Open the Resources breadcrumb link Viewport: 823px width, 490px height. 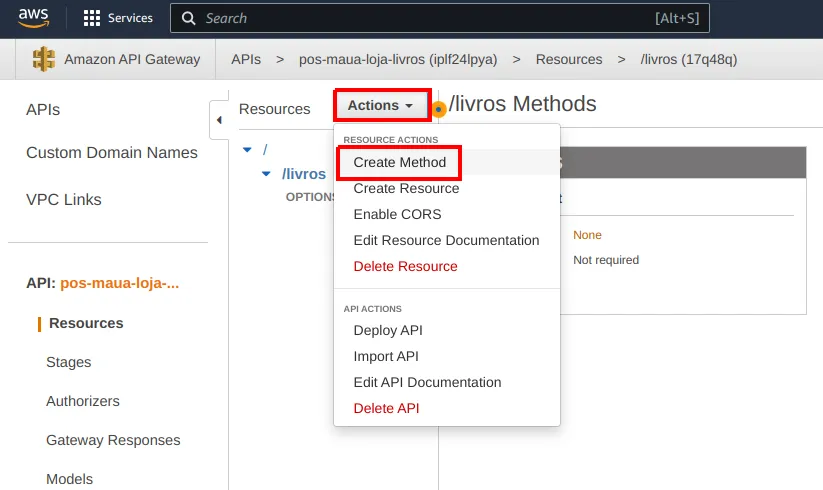pos(569,59)
